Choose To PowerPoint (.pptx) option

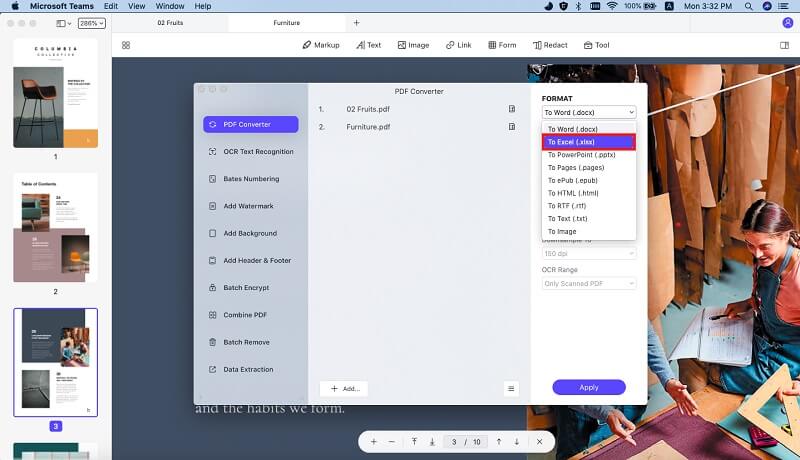coord(589,155)
